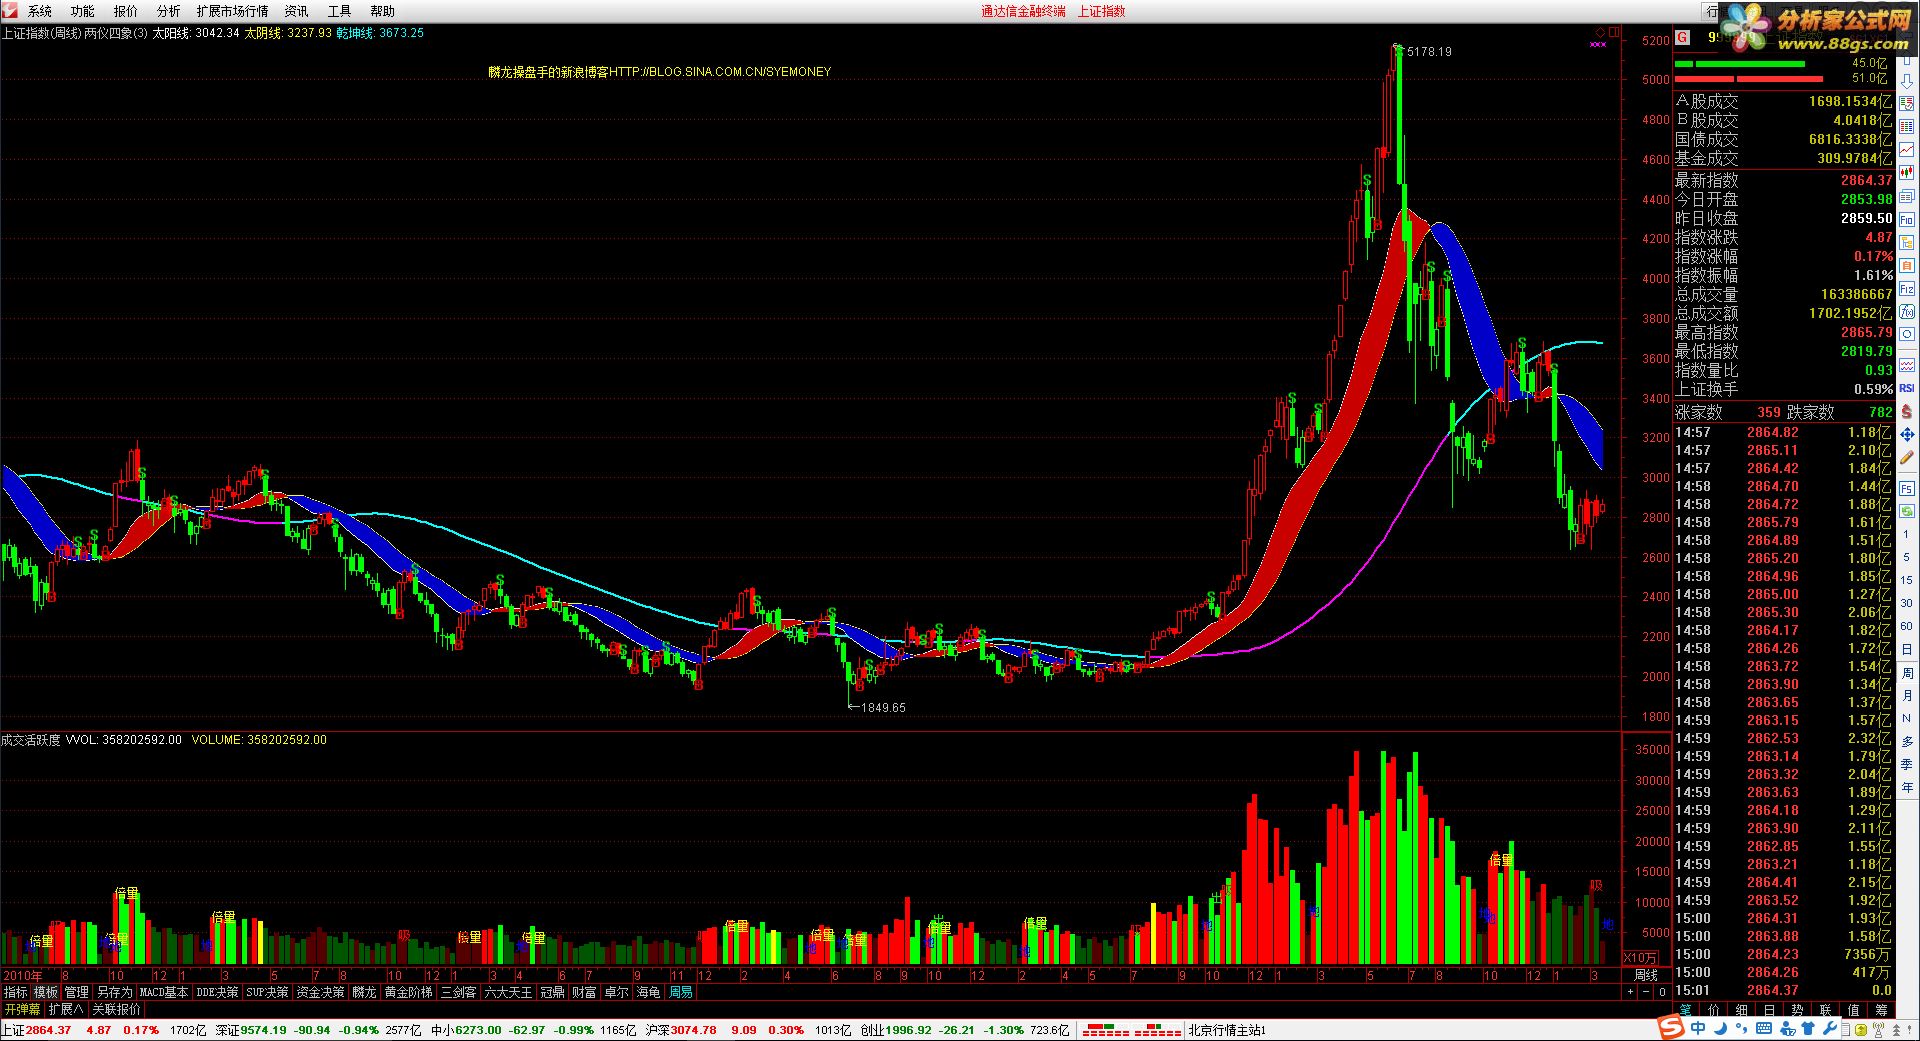1920x1041 pixels.
Task: Open the 报价 menu
Action: 126,11
